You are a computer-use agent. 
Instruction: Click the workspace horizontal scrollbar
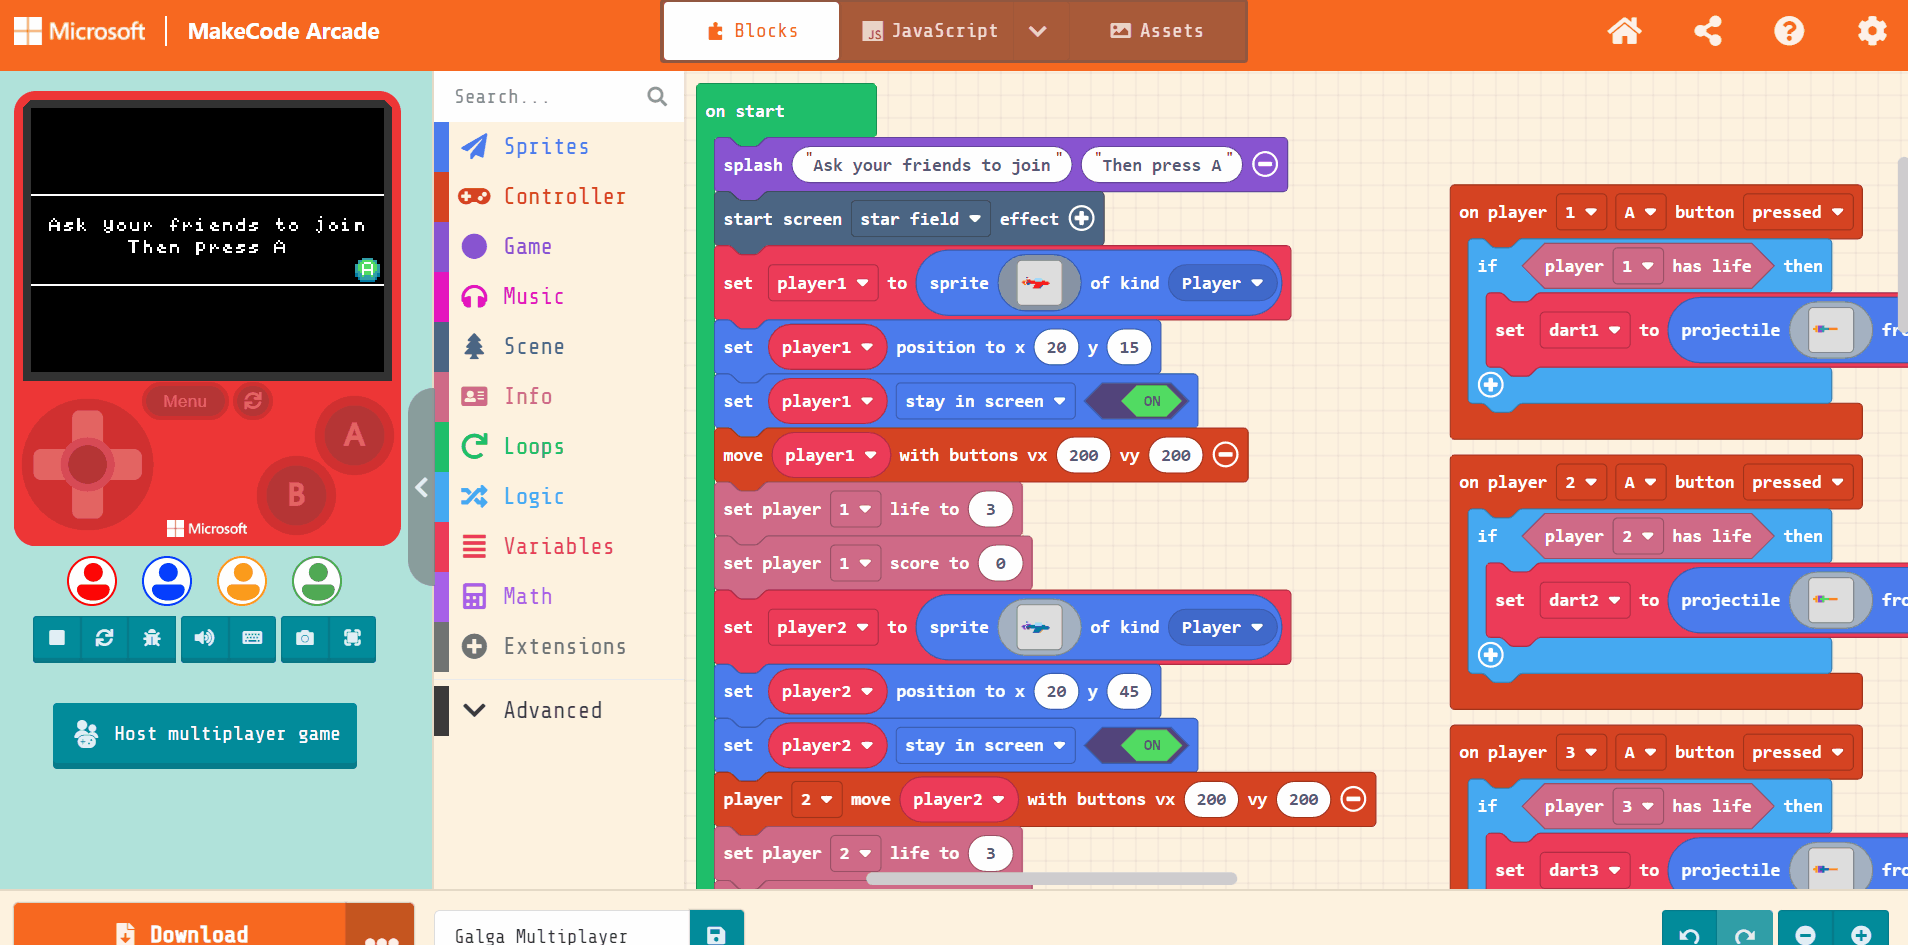(x=1051, y=878)
